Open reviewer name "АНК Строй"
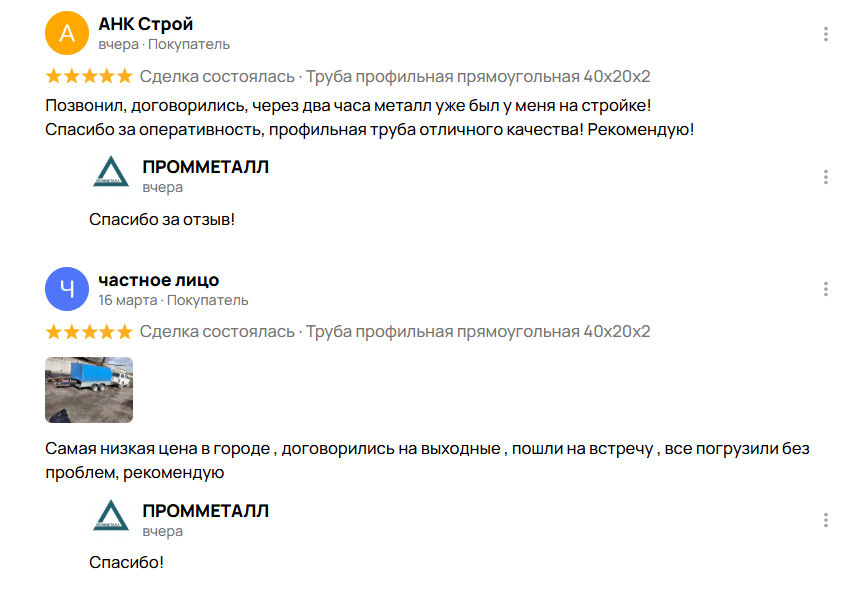The width and height of the screenshot is (860, 590). [x=146, y=24]
